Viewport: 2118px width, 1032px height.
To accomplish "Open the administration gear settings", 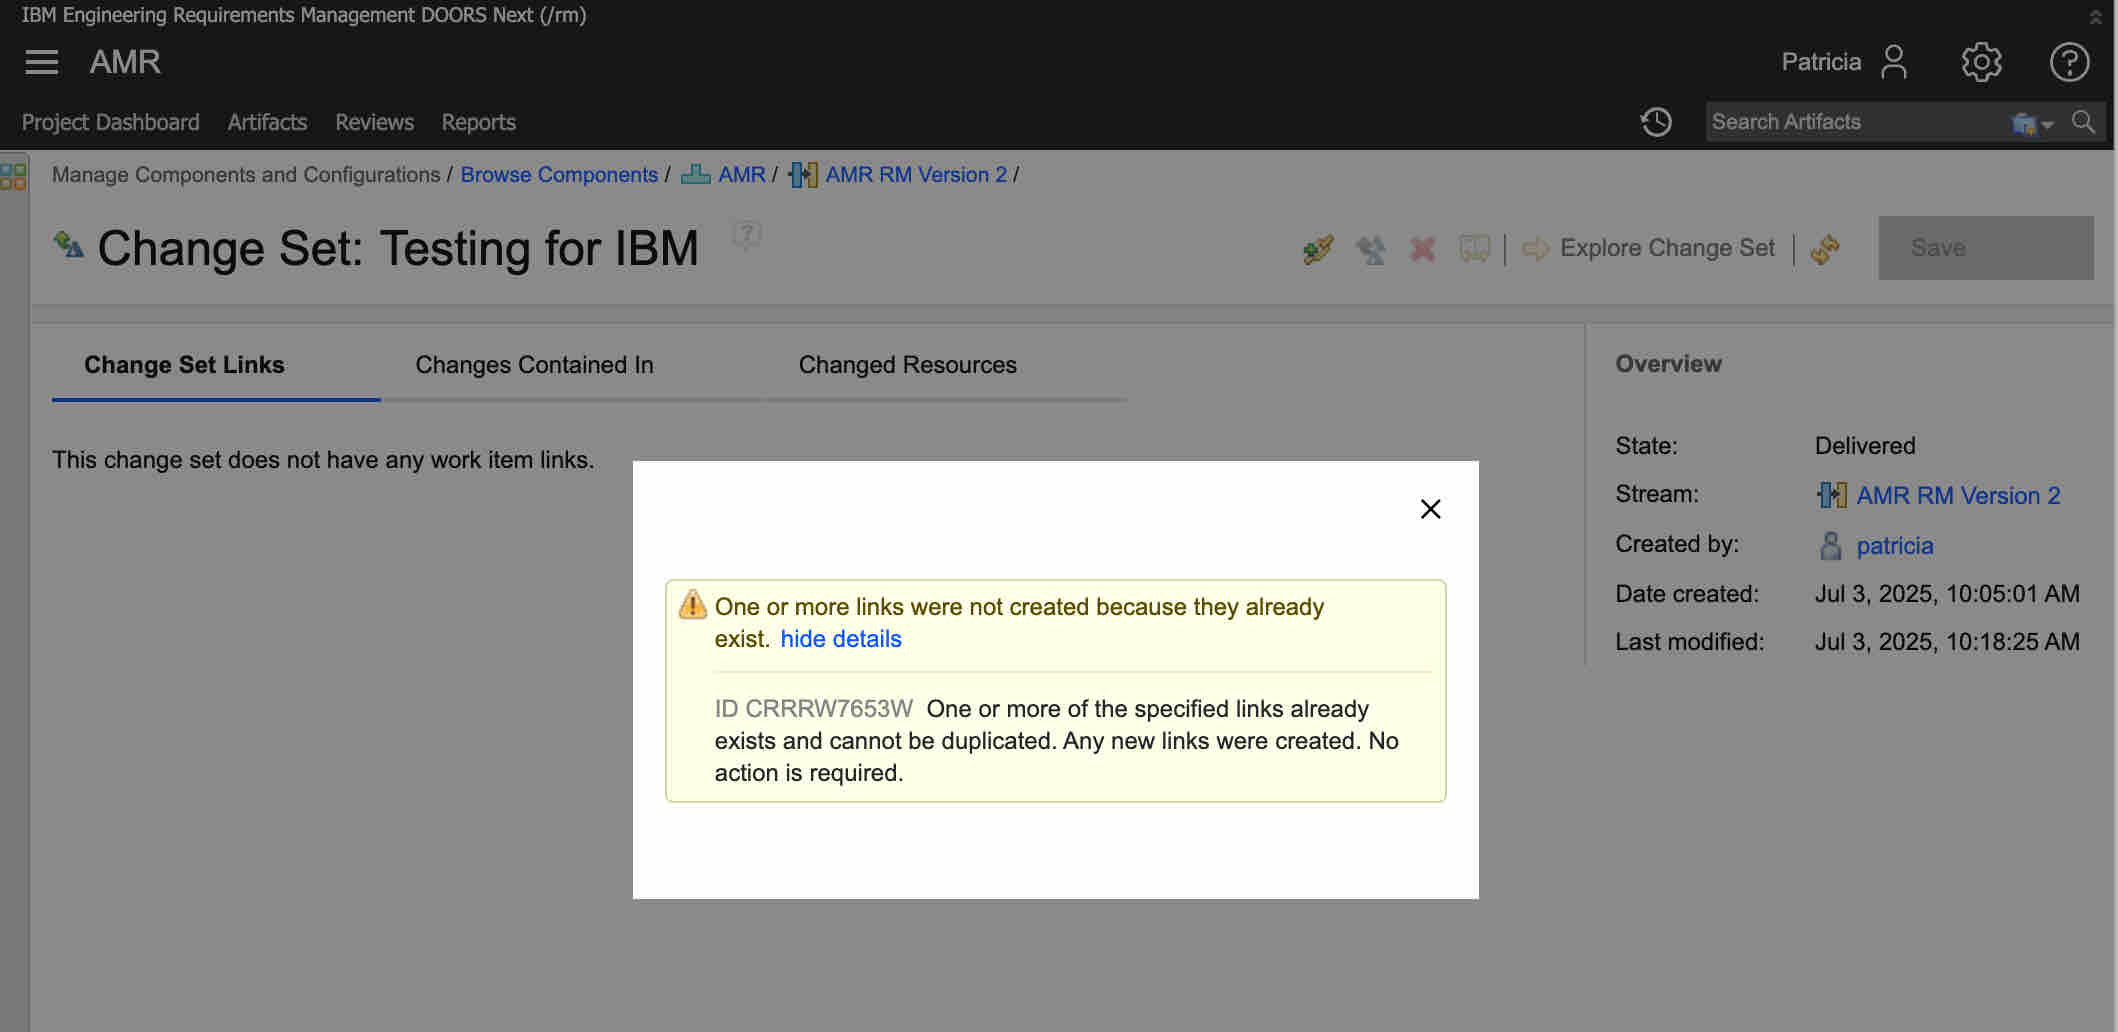I will (x=1980, y=62).
